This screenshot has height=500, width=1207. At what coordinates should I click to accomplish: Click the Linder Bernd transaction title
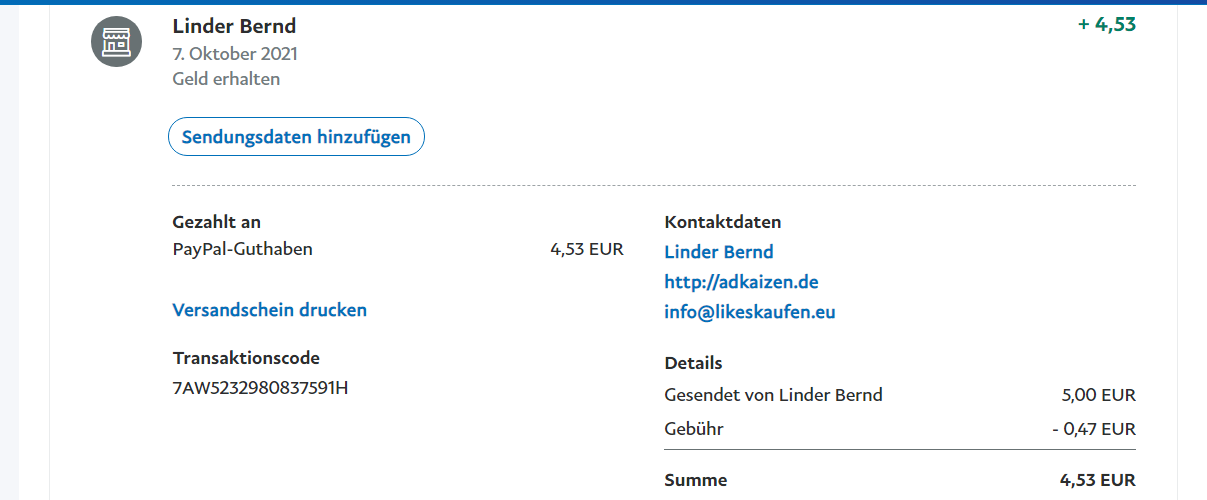point(235,26)
